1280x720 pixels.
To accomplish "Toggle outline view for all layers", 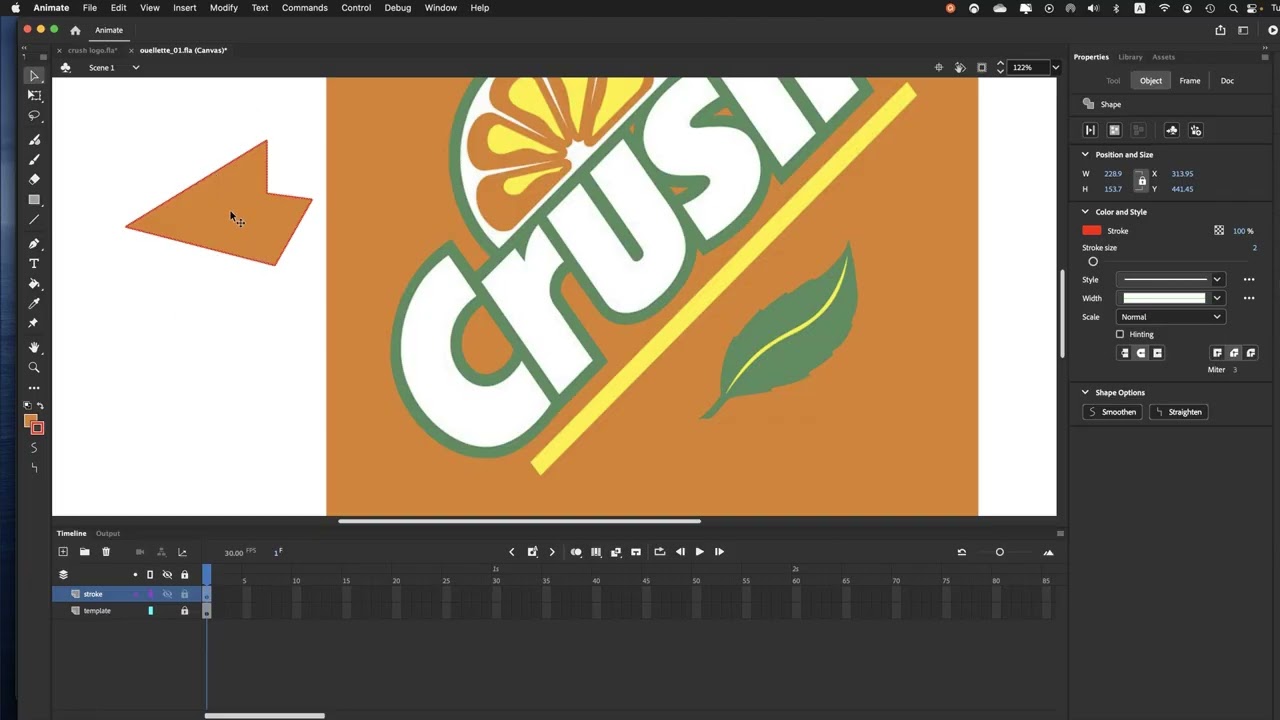I will 150,575.
